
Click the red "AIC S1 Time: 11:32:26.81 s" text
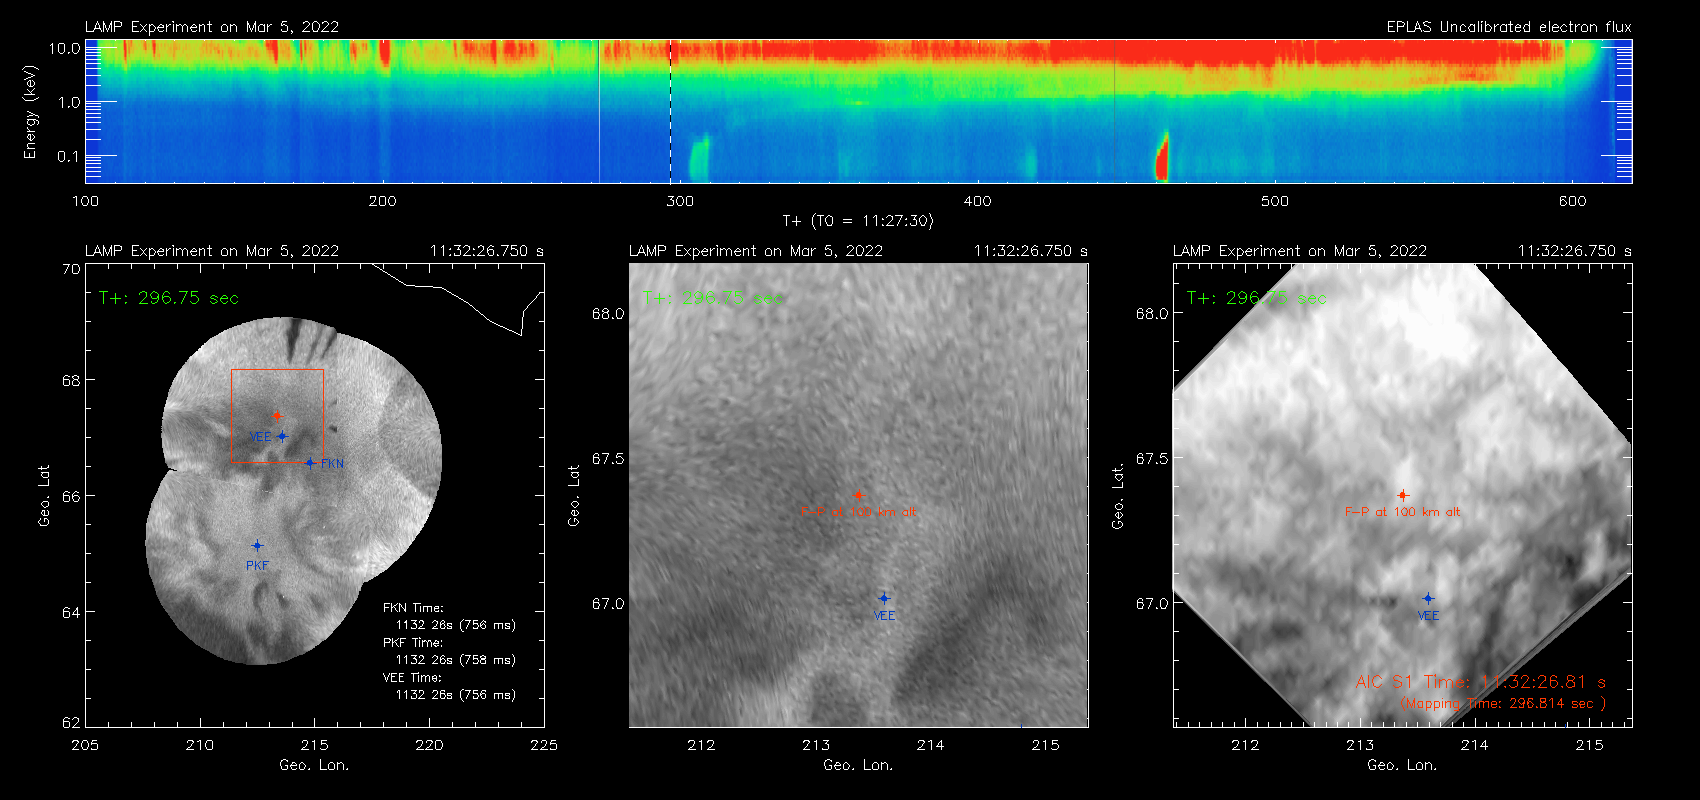1481,682
